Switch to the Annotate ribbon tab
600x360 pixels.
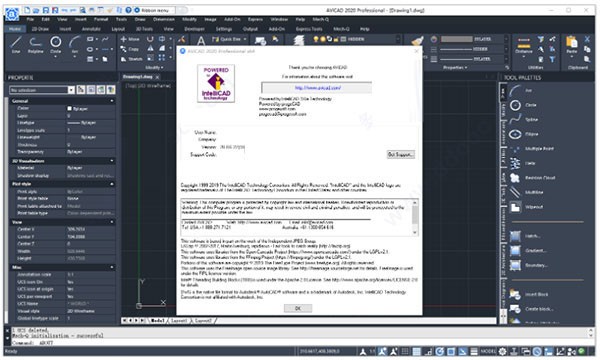click(x=91, y=29)
